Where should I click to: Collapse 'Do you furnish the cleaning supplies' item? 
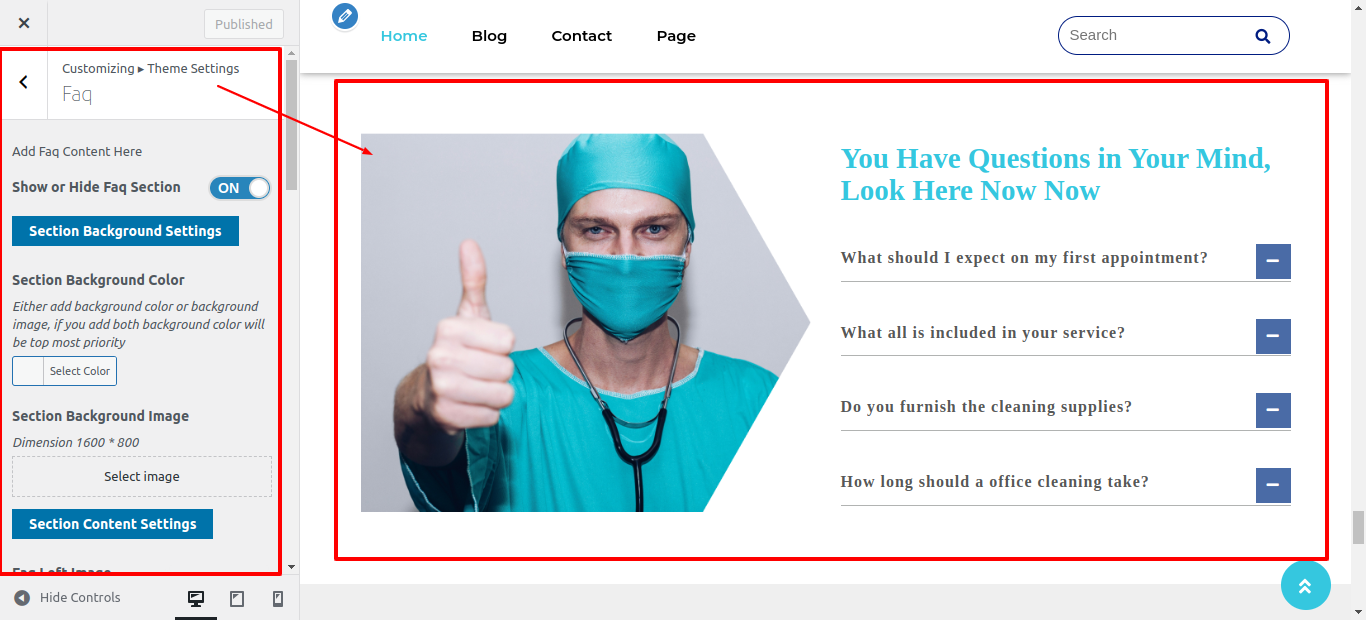(1273, 410)
